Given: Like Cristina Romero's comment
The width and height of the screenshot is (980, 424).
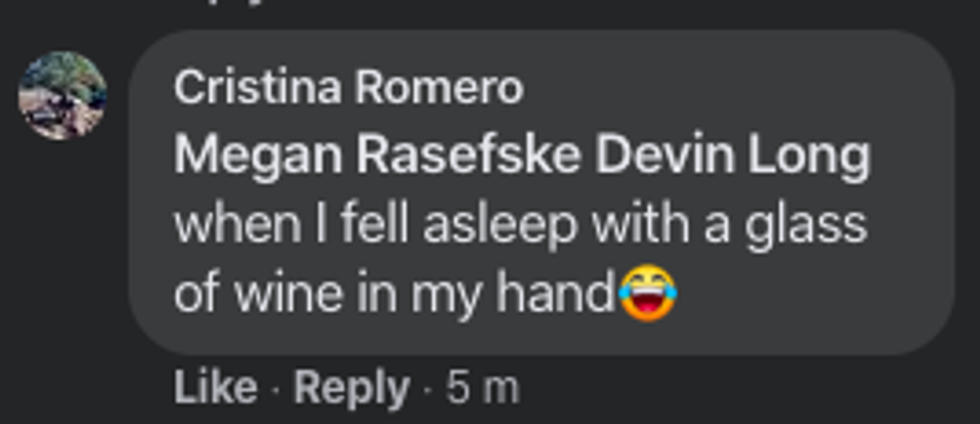Looking at the screenshot, I should point(215,388).
